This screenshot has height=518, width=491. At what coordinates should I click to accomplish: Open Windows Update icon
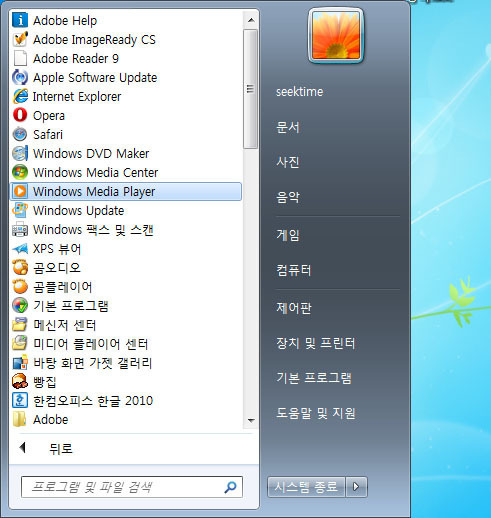point(20,210)
